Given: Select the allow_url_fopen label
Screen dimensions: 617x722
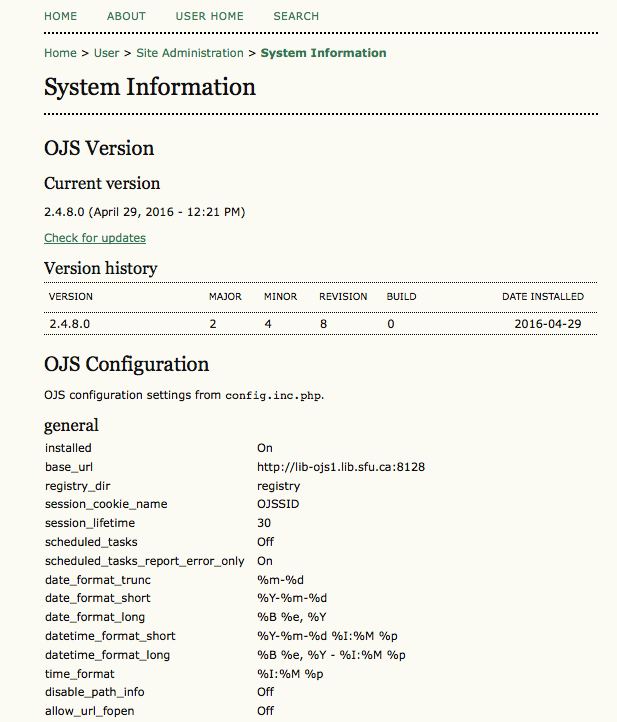Looking at the screenshot, I should [89, 711].
